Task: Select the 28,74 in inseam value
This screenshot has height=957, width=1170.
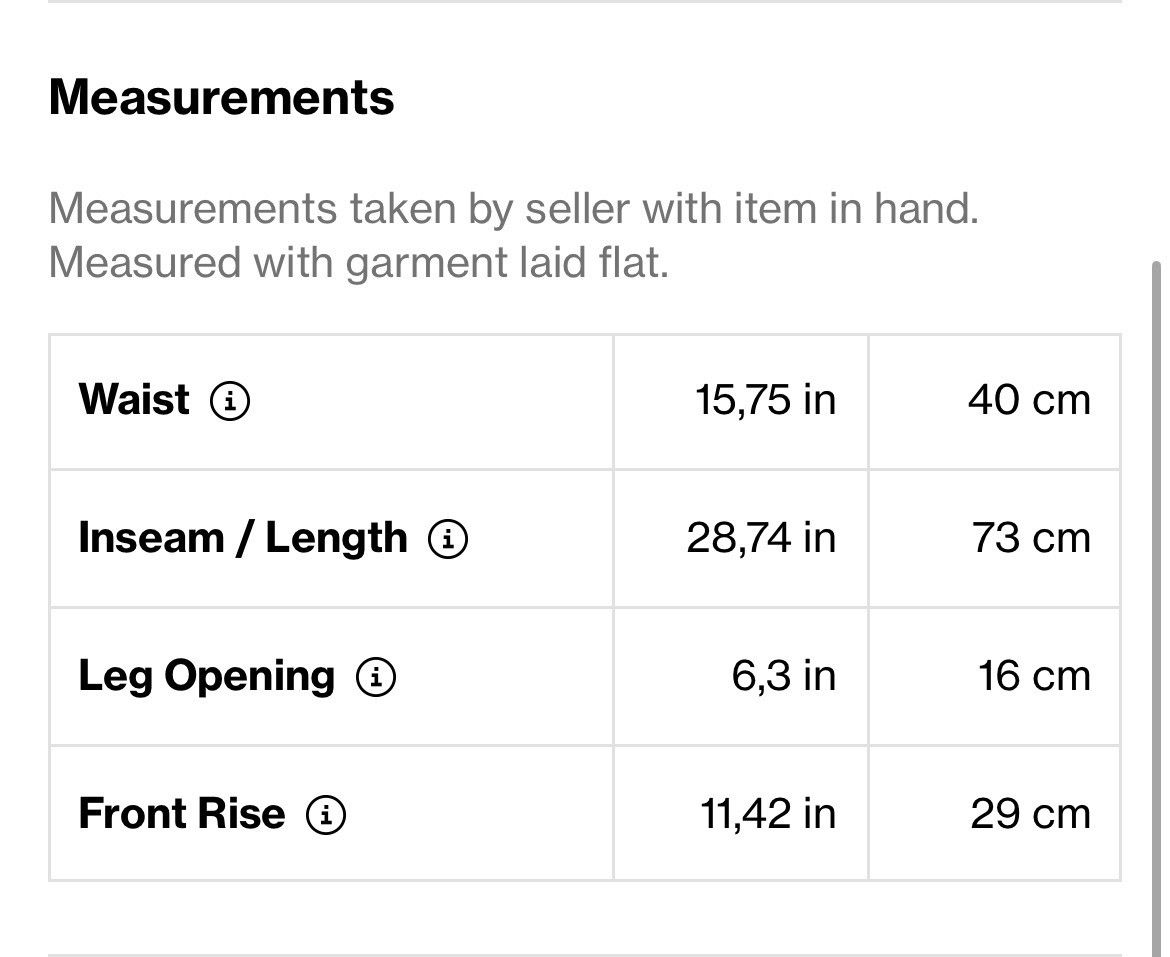Action: (x=761, y=538)
